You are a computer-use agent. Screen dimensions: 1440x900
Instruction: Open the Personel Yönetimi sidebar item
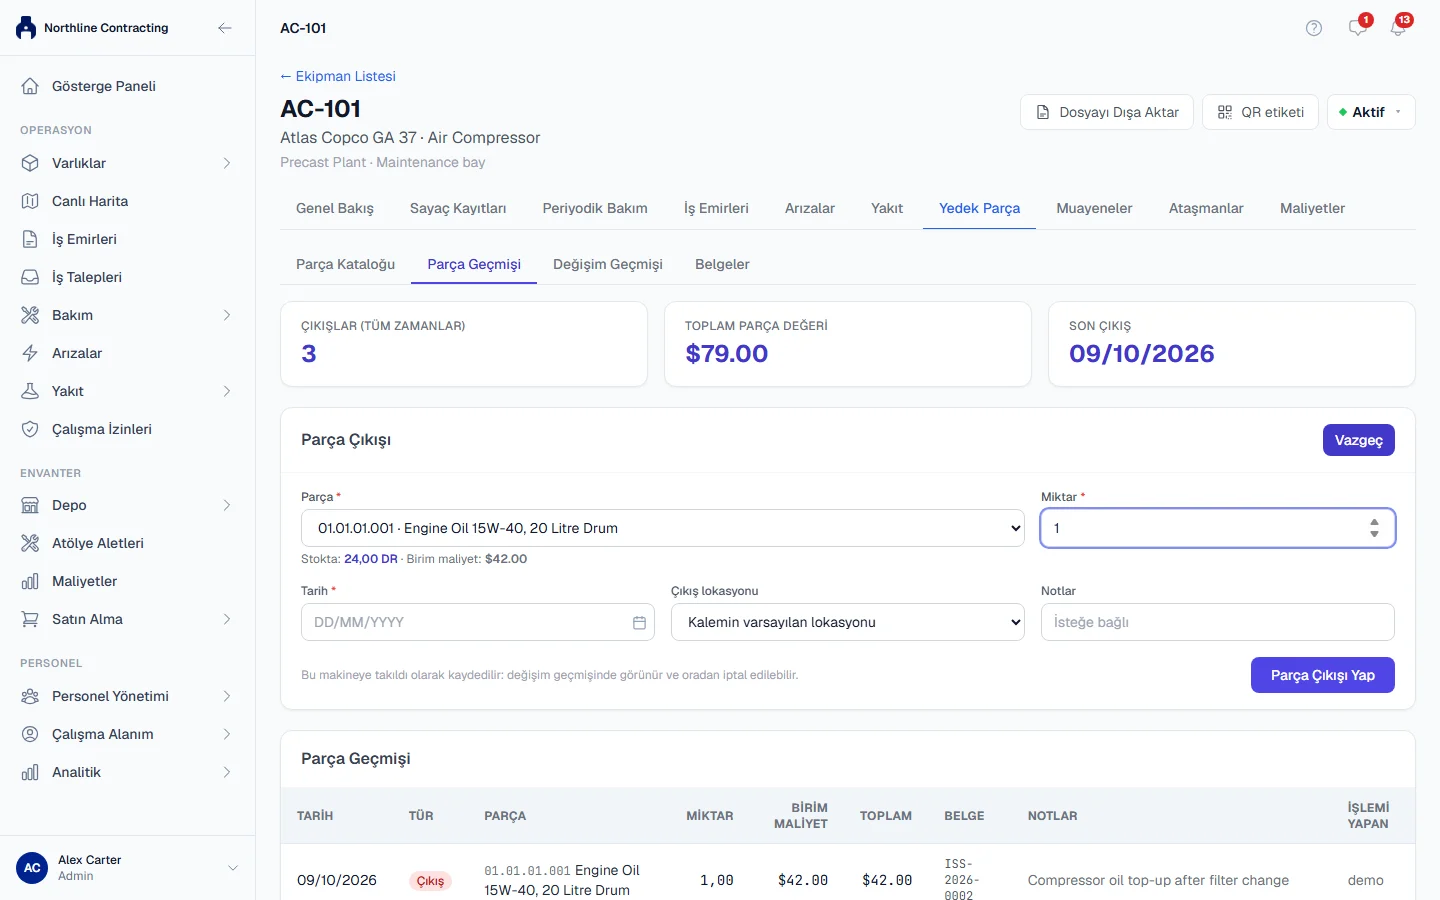[x=127, y=696]
